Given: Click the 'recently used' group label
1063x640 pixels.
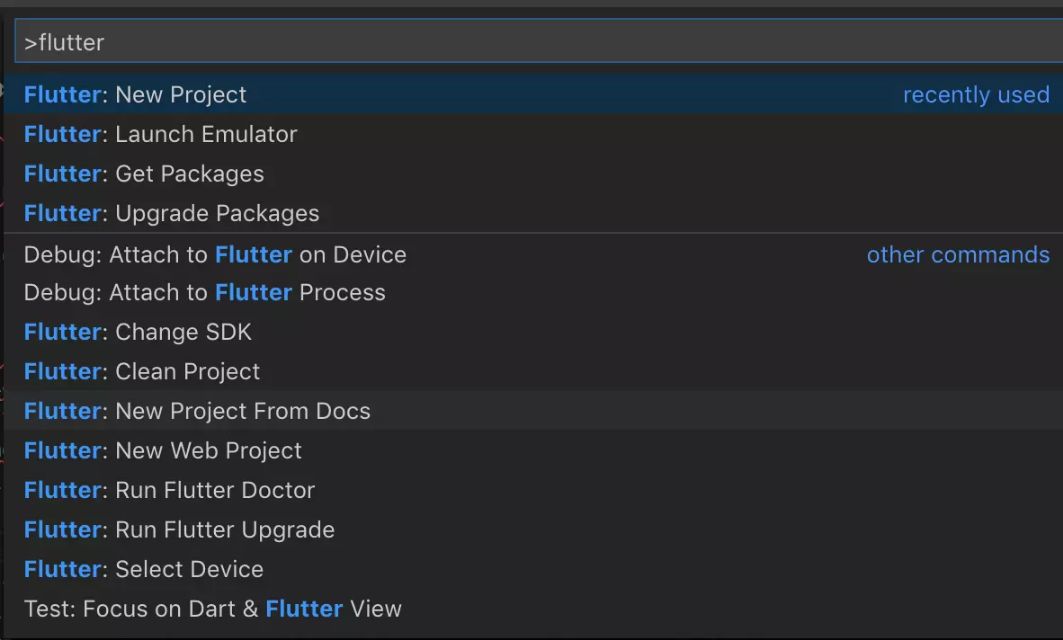Looking at the screenshot, I should point(976,95).
